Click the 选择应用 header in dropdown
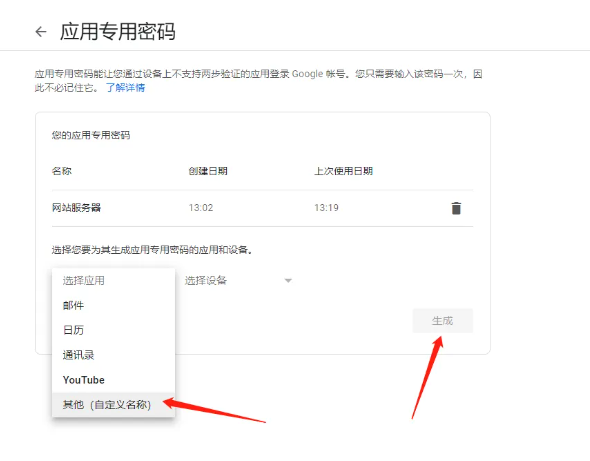This screenshot has width=590, height=461. 84,281
